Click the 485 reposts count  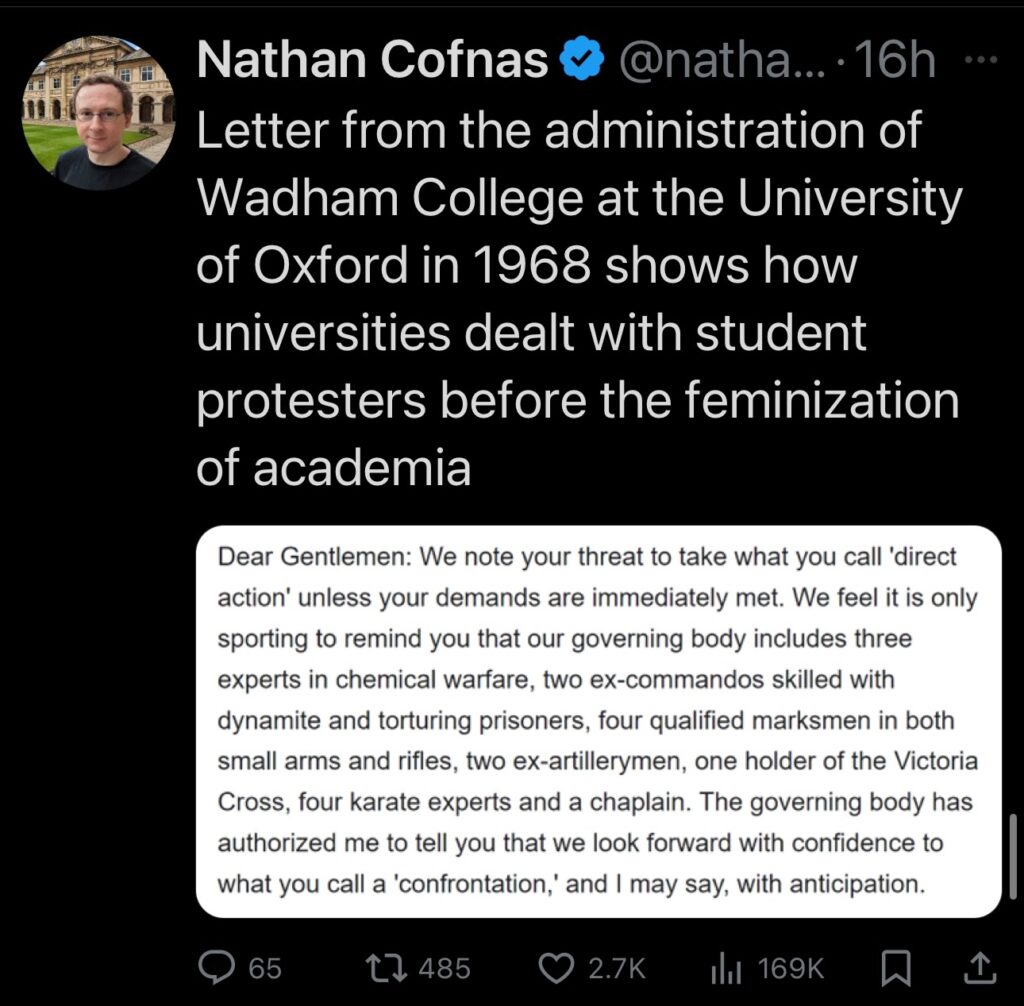[x=444, y=968]
